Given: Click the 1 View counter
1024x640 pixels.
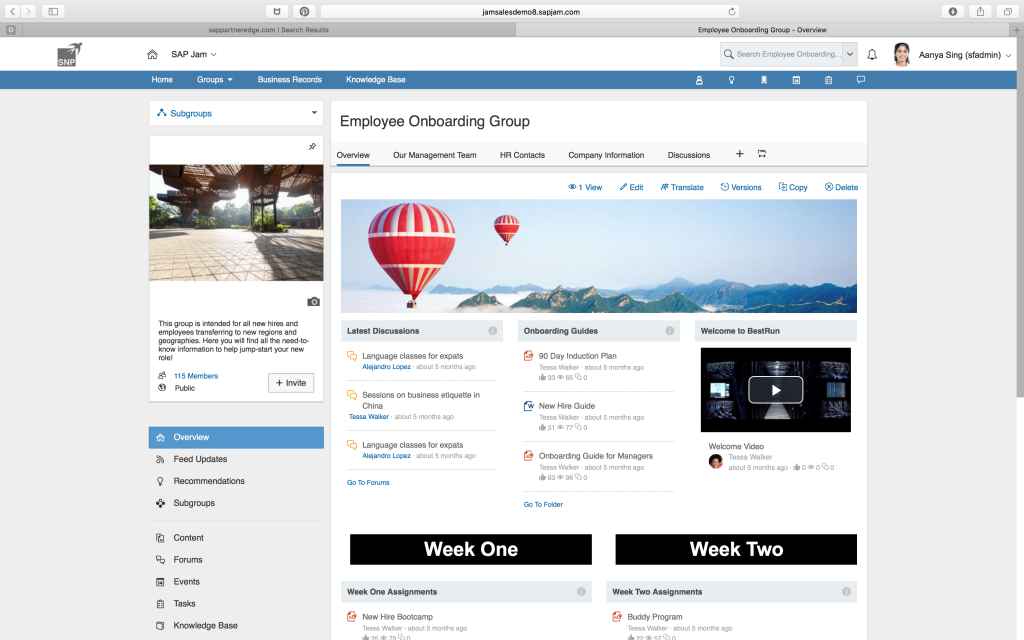Looking at the screenshot, I should click(x=585, y=187).
